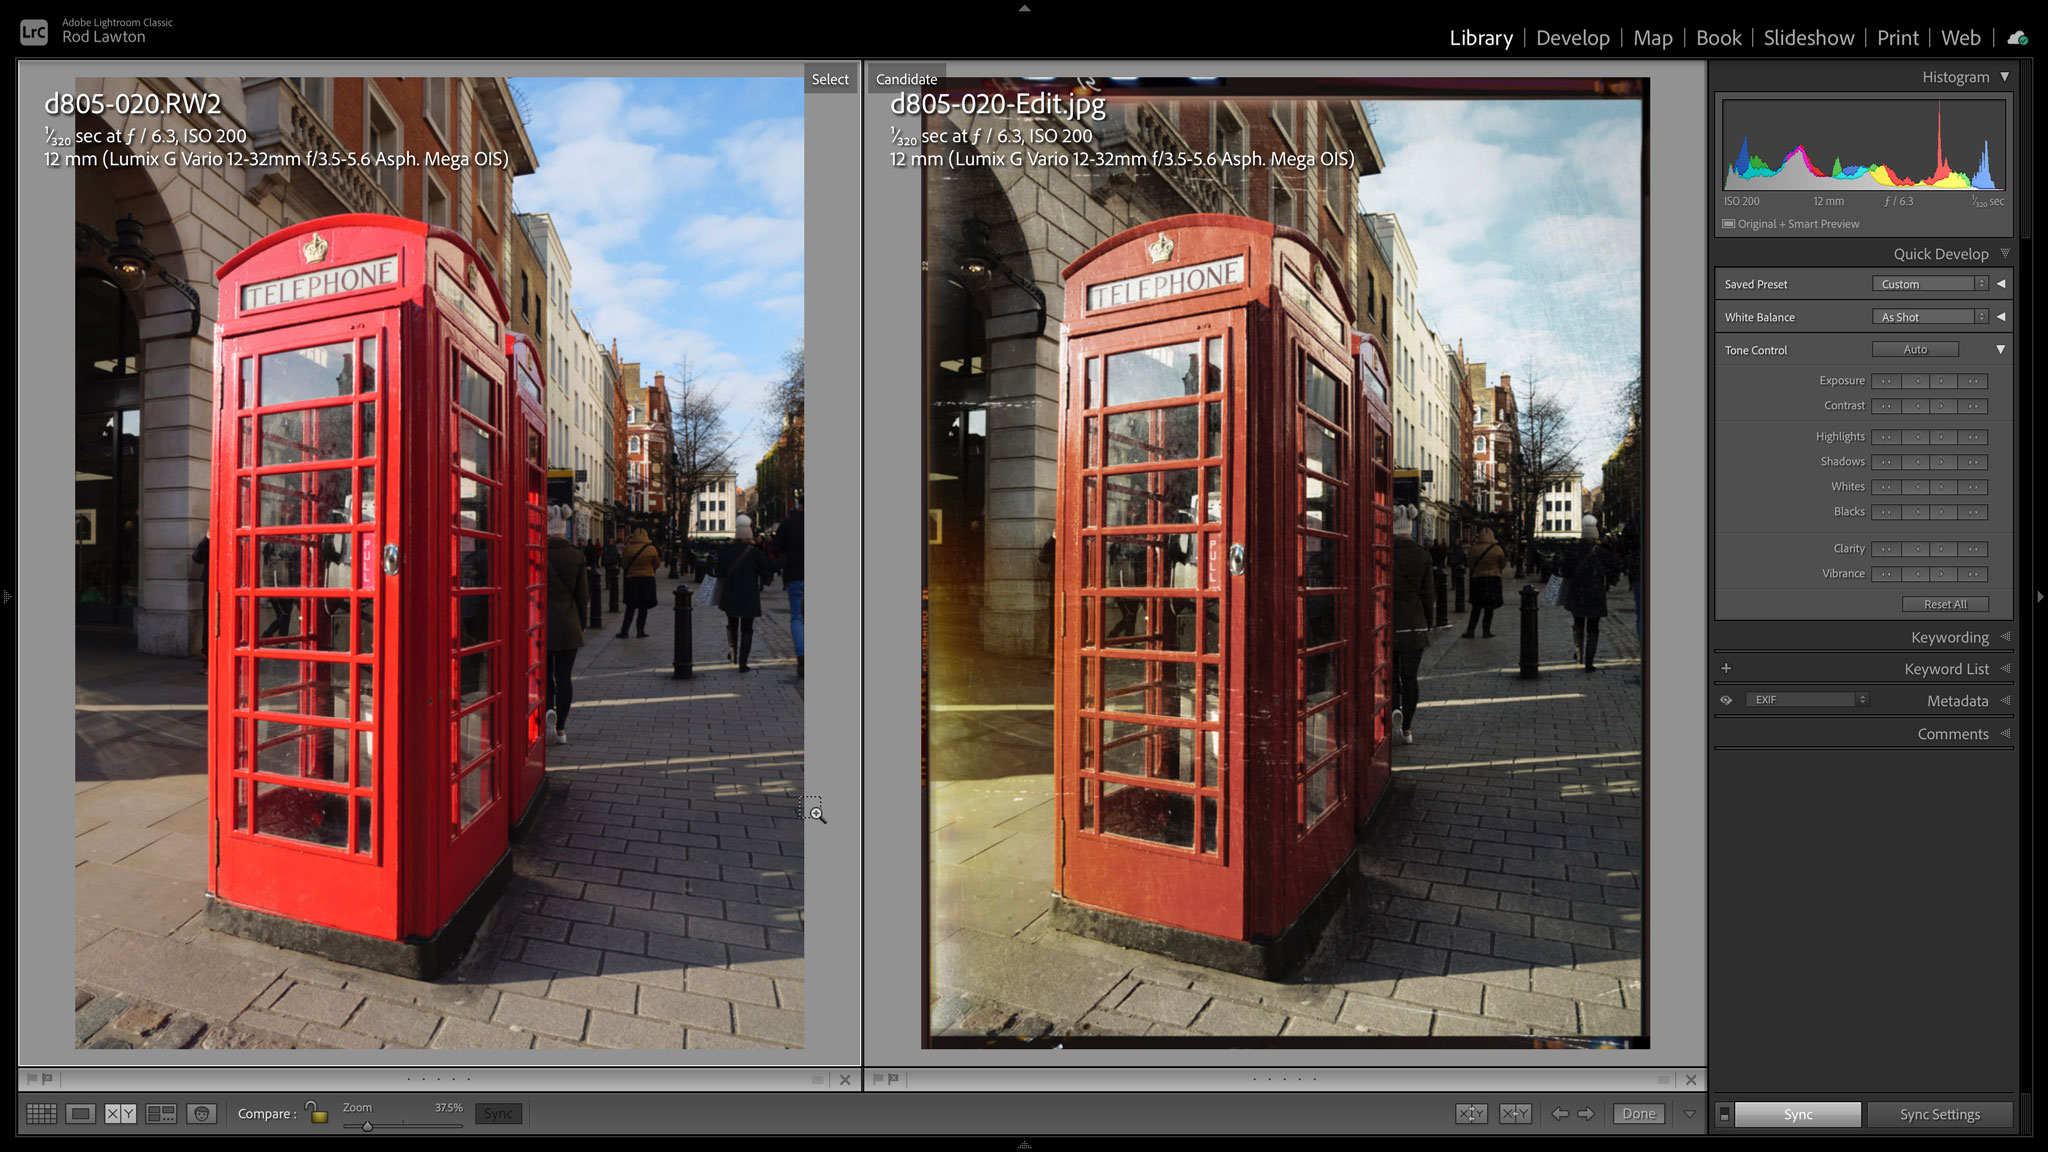Click the Auto tone control button
2048x1152 pixels.
[x=1915, y=349]
